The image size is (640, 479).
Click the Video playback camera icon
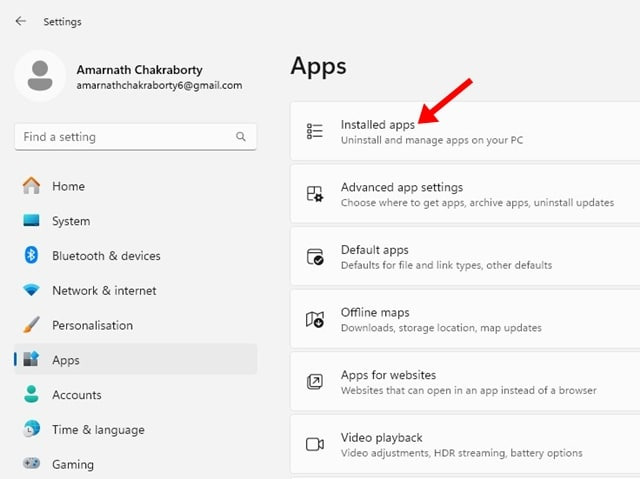click(315, 444)
